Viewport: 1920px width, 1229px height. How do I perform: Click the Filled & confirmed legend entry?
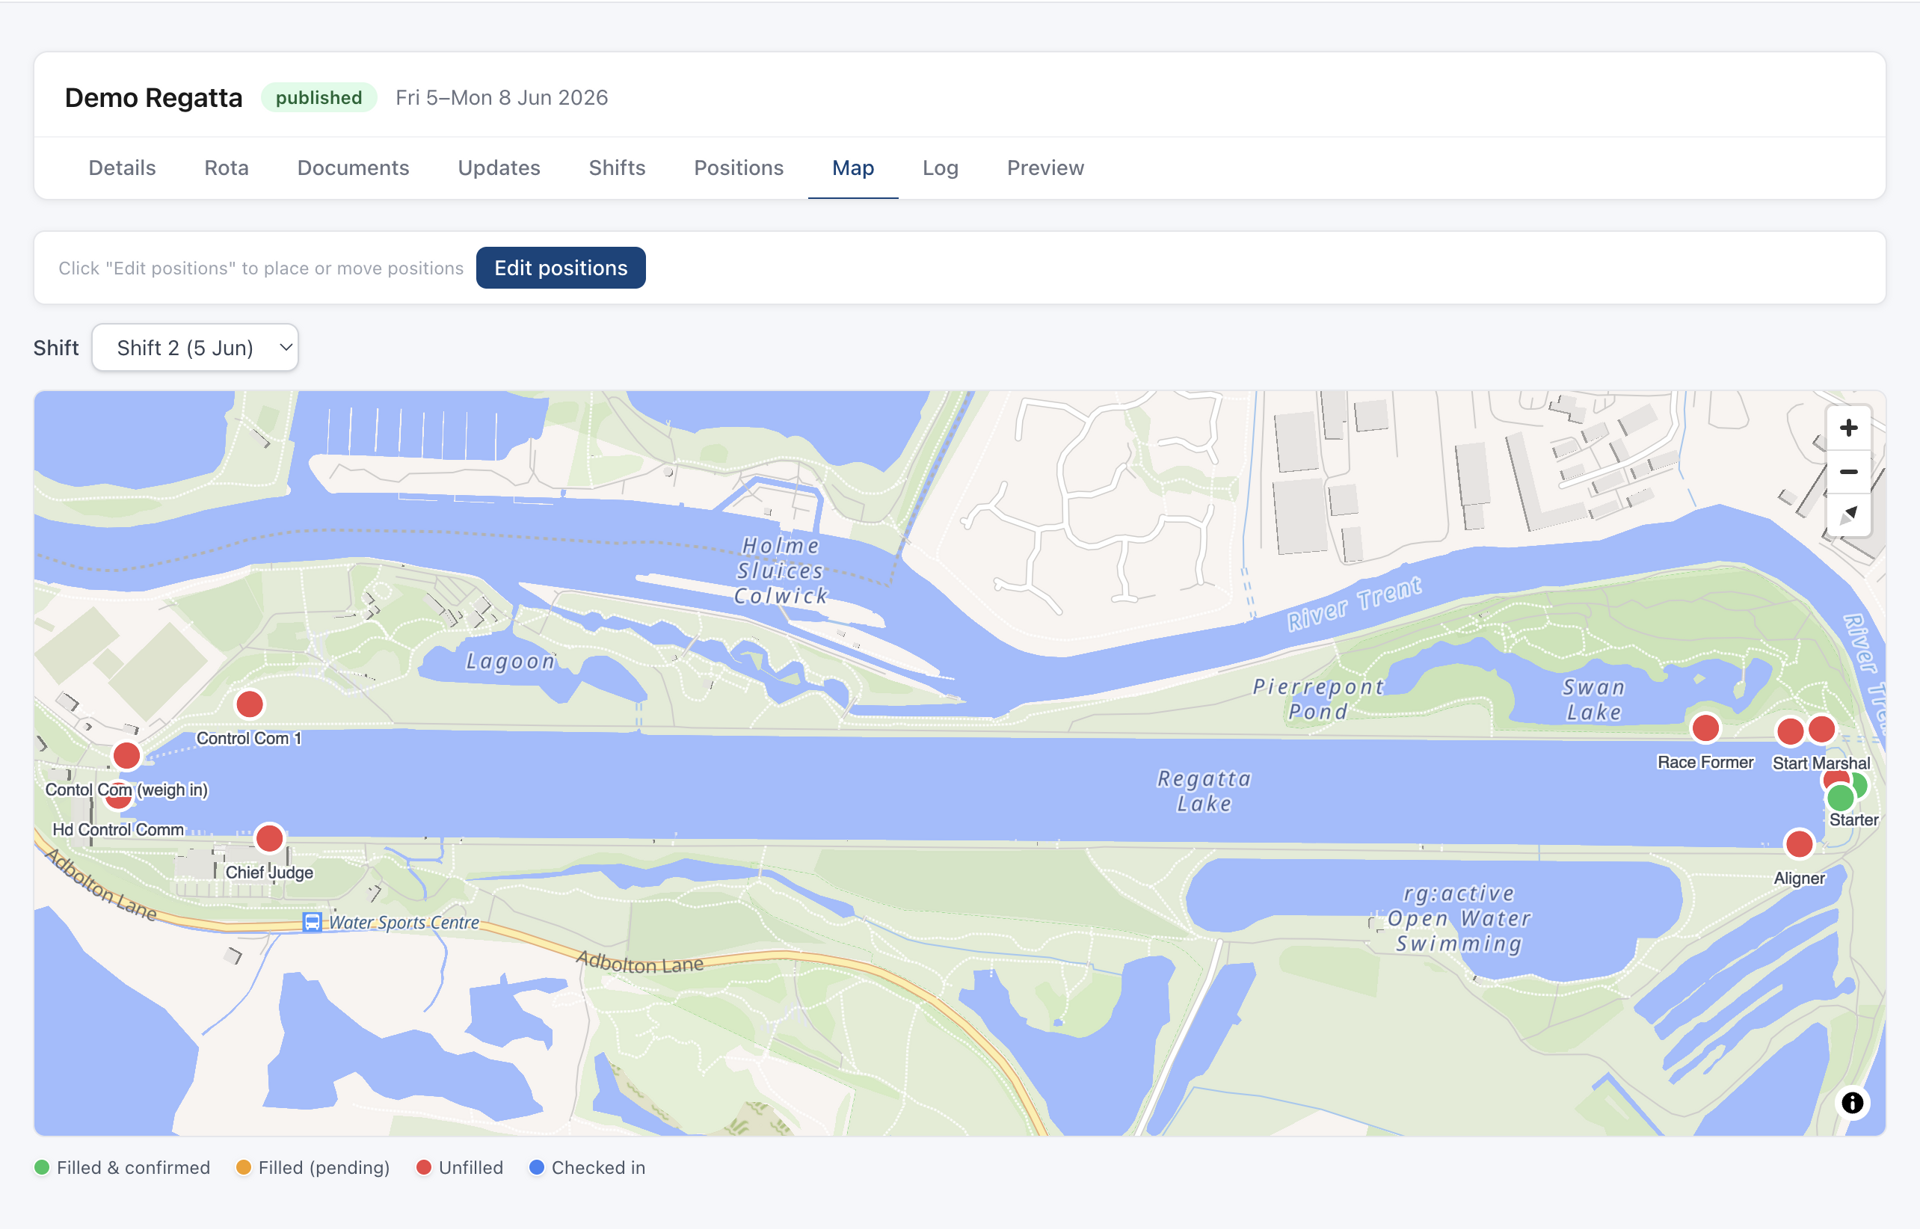122,1167
